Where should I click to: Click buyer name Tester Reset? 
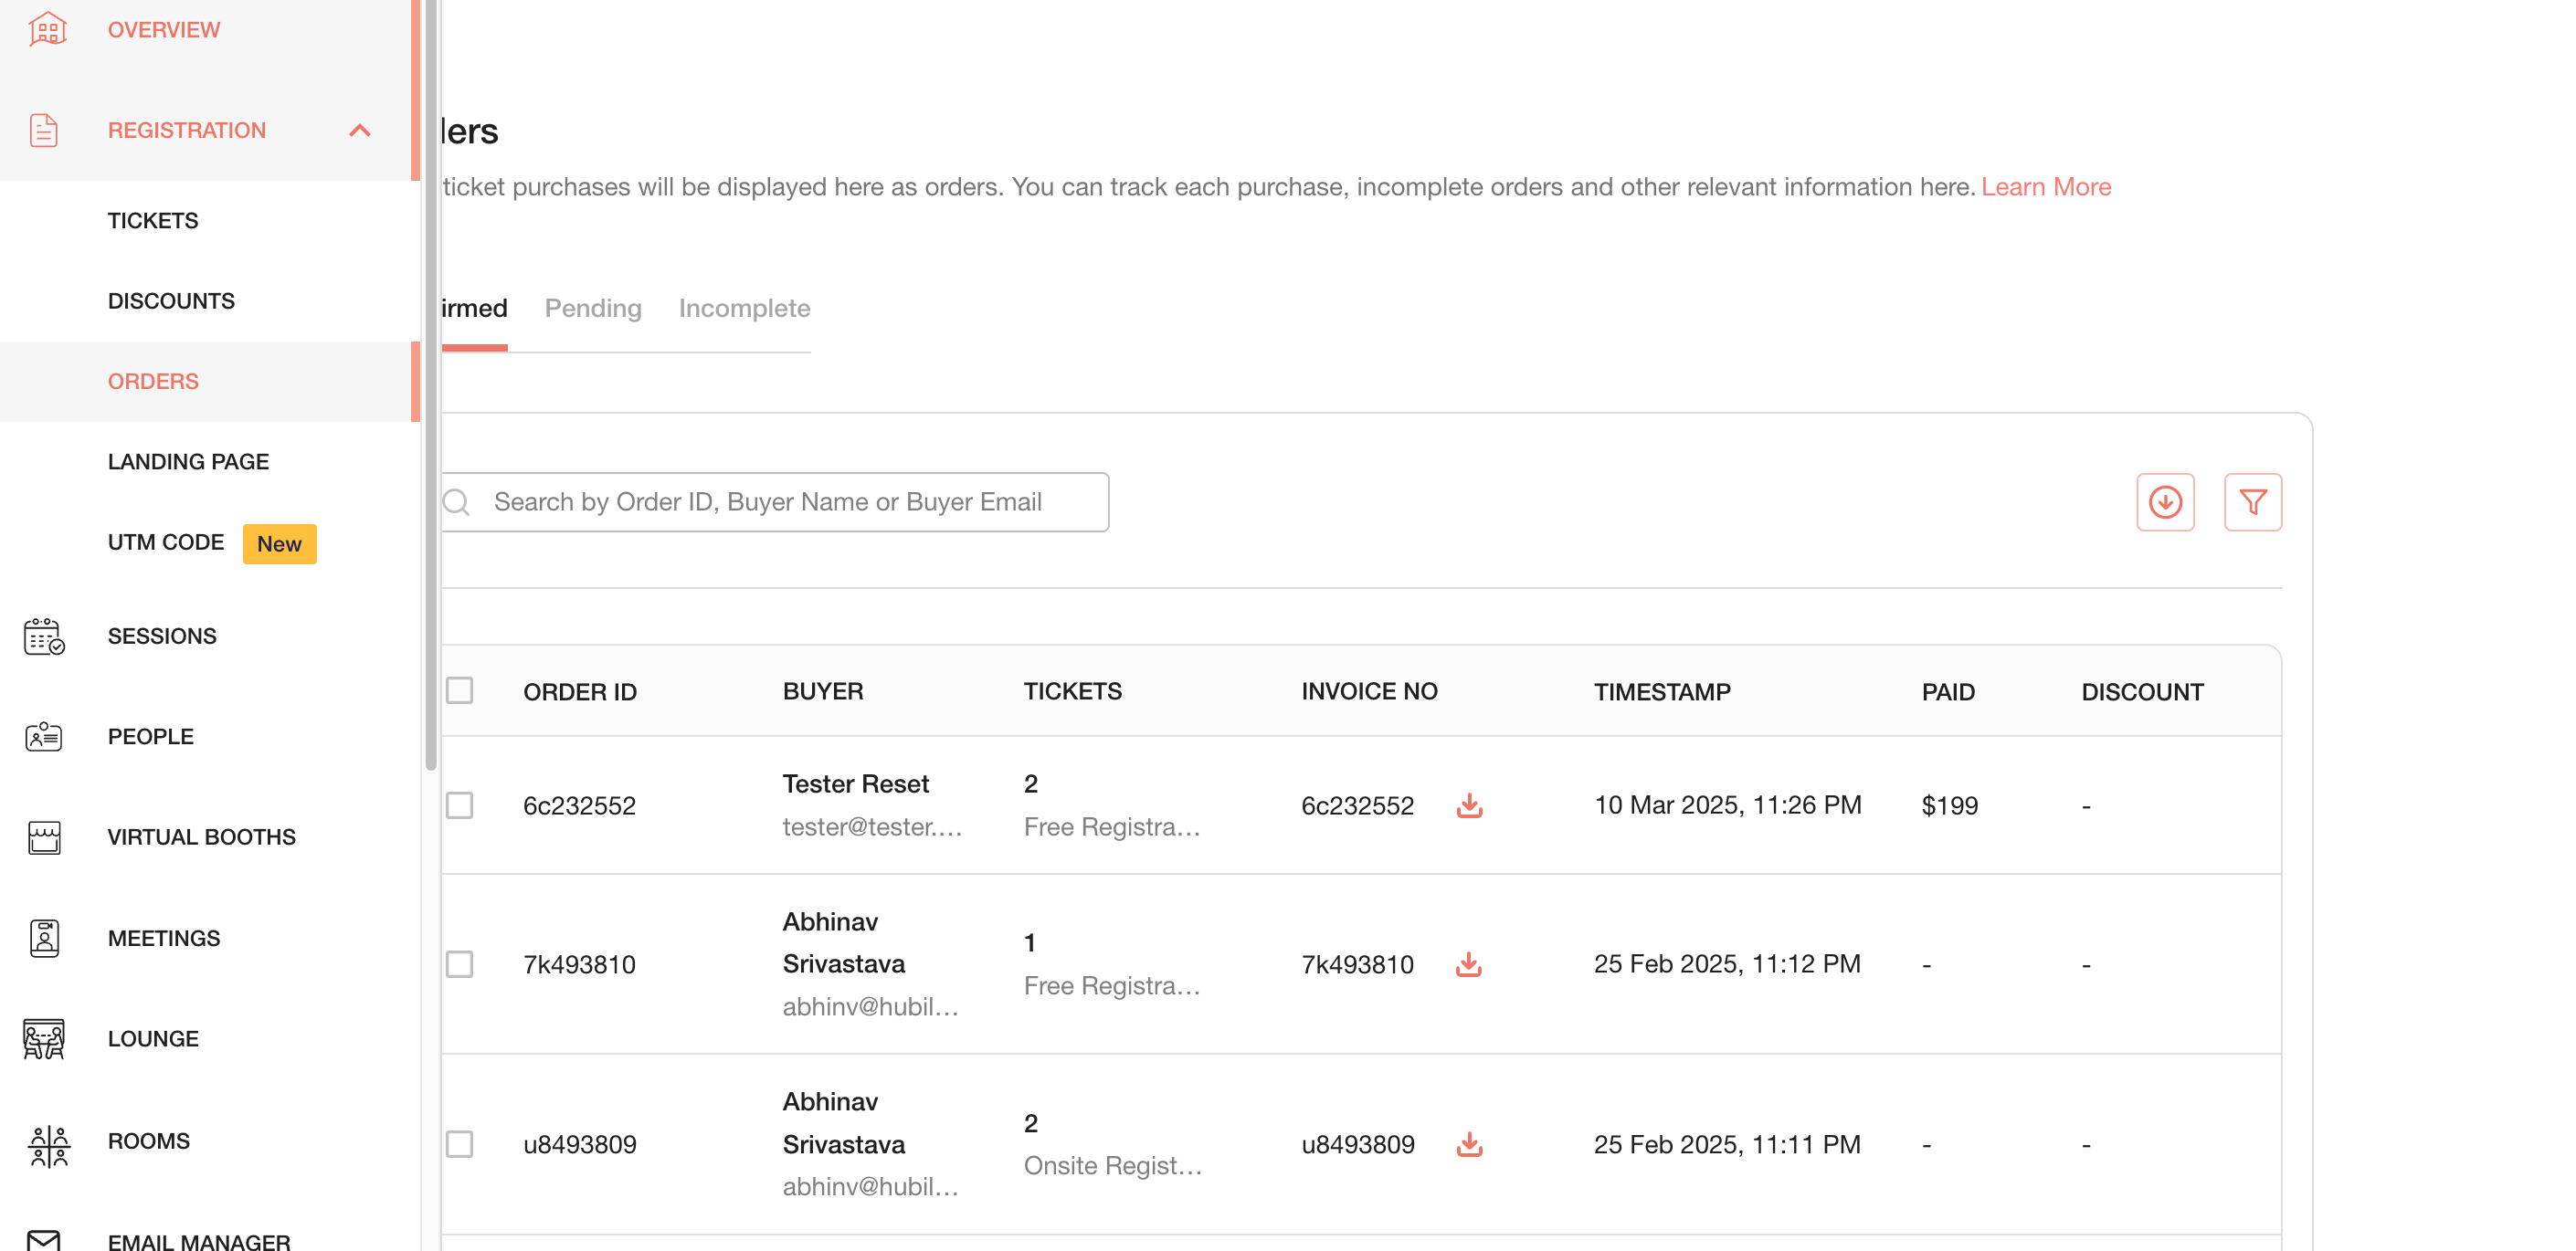coord(856,784)
